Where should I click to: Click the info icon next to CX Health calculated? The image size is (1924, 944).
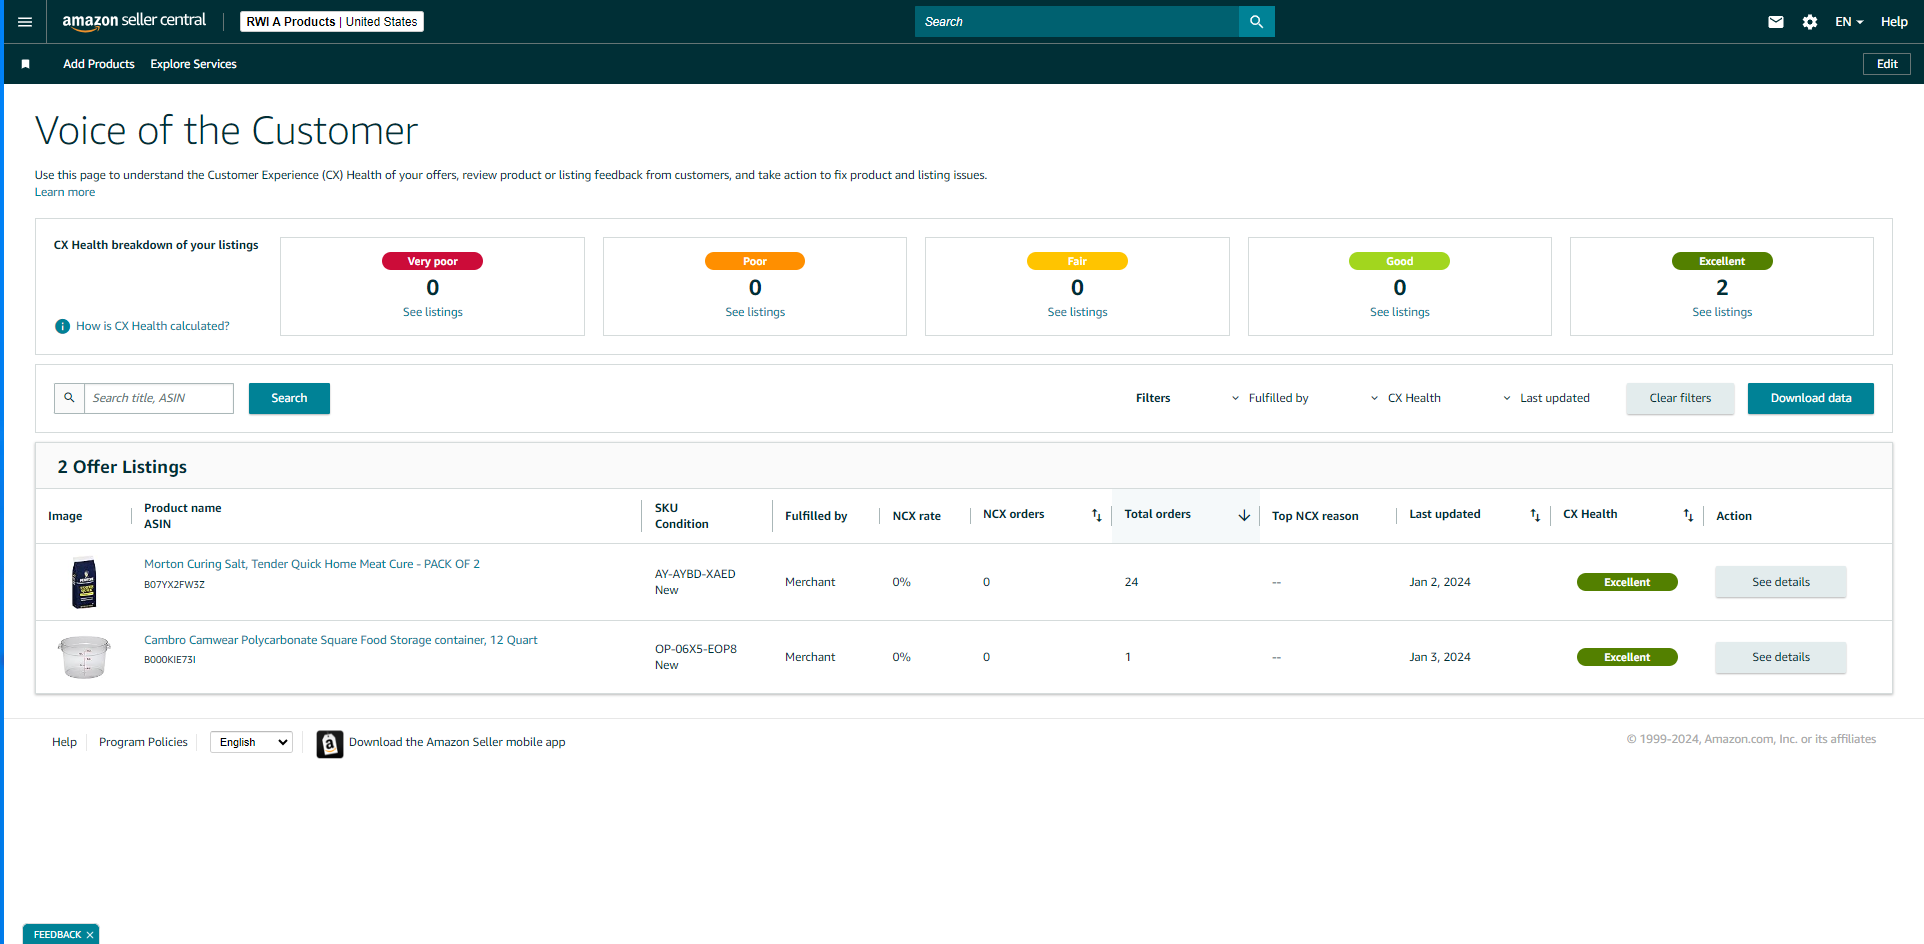coord(62,326)
